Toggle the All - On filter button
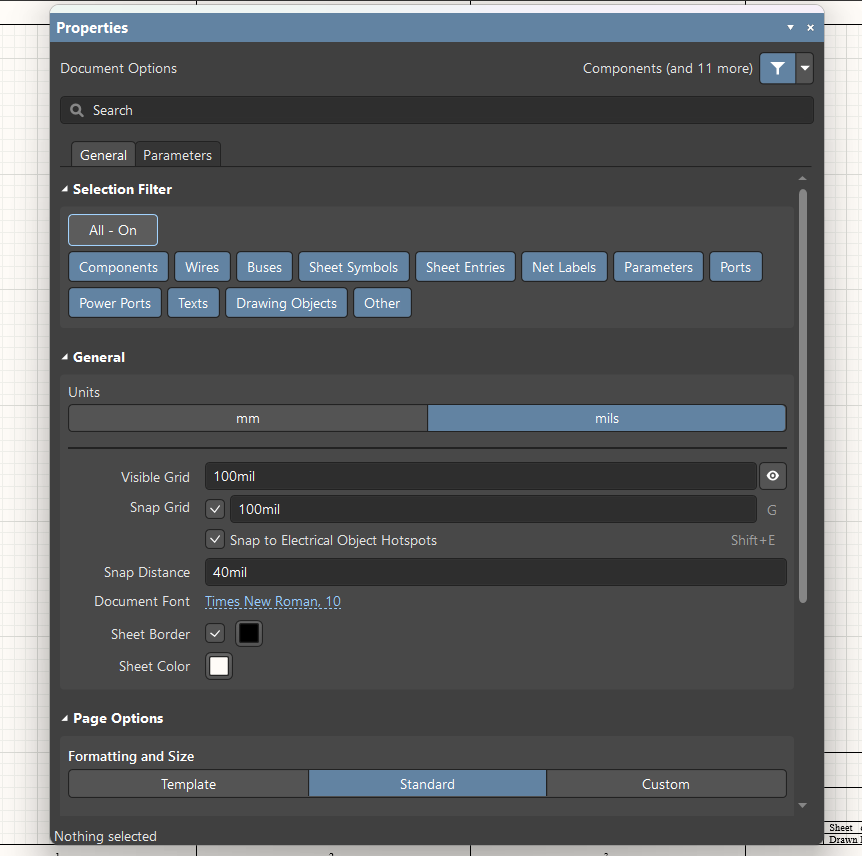 click(113, 230)
